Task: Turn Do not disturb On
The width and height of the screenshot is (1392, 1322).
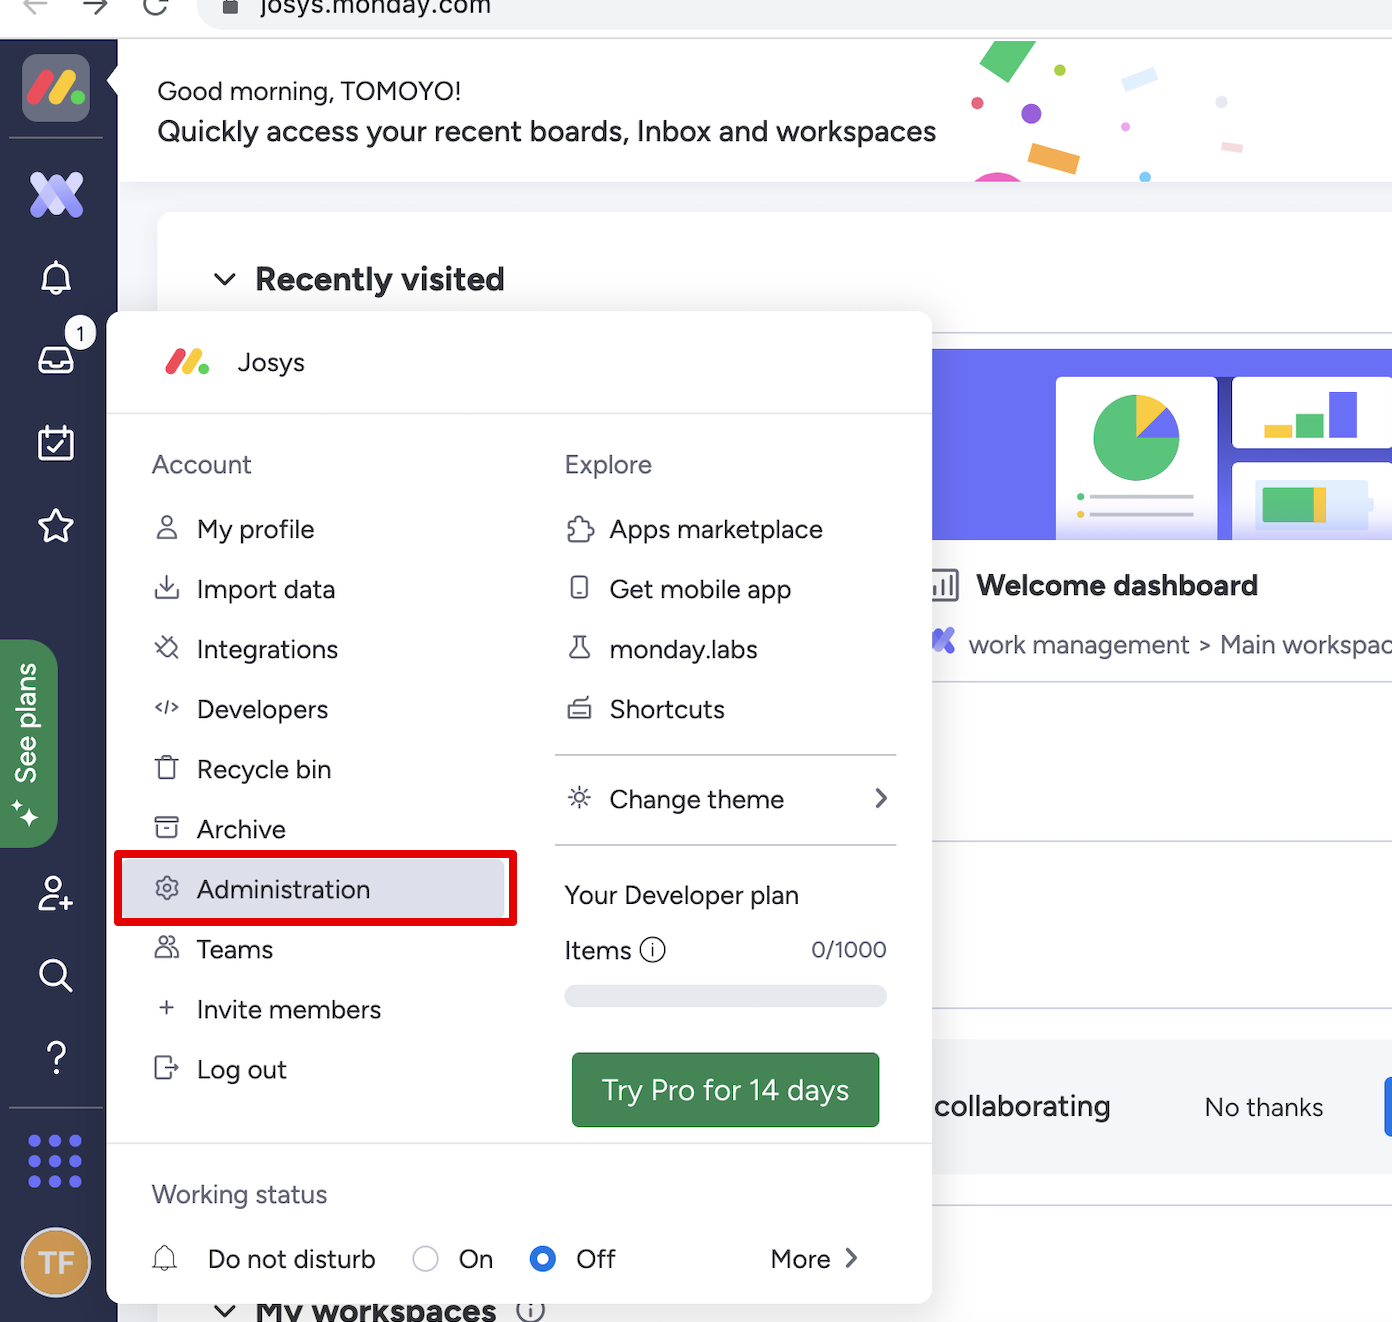Action: [426, 1259]
